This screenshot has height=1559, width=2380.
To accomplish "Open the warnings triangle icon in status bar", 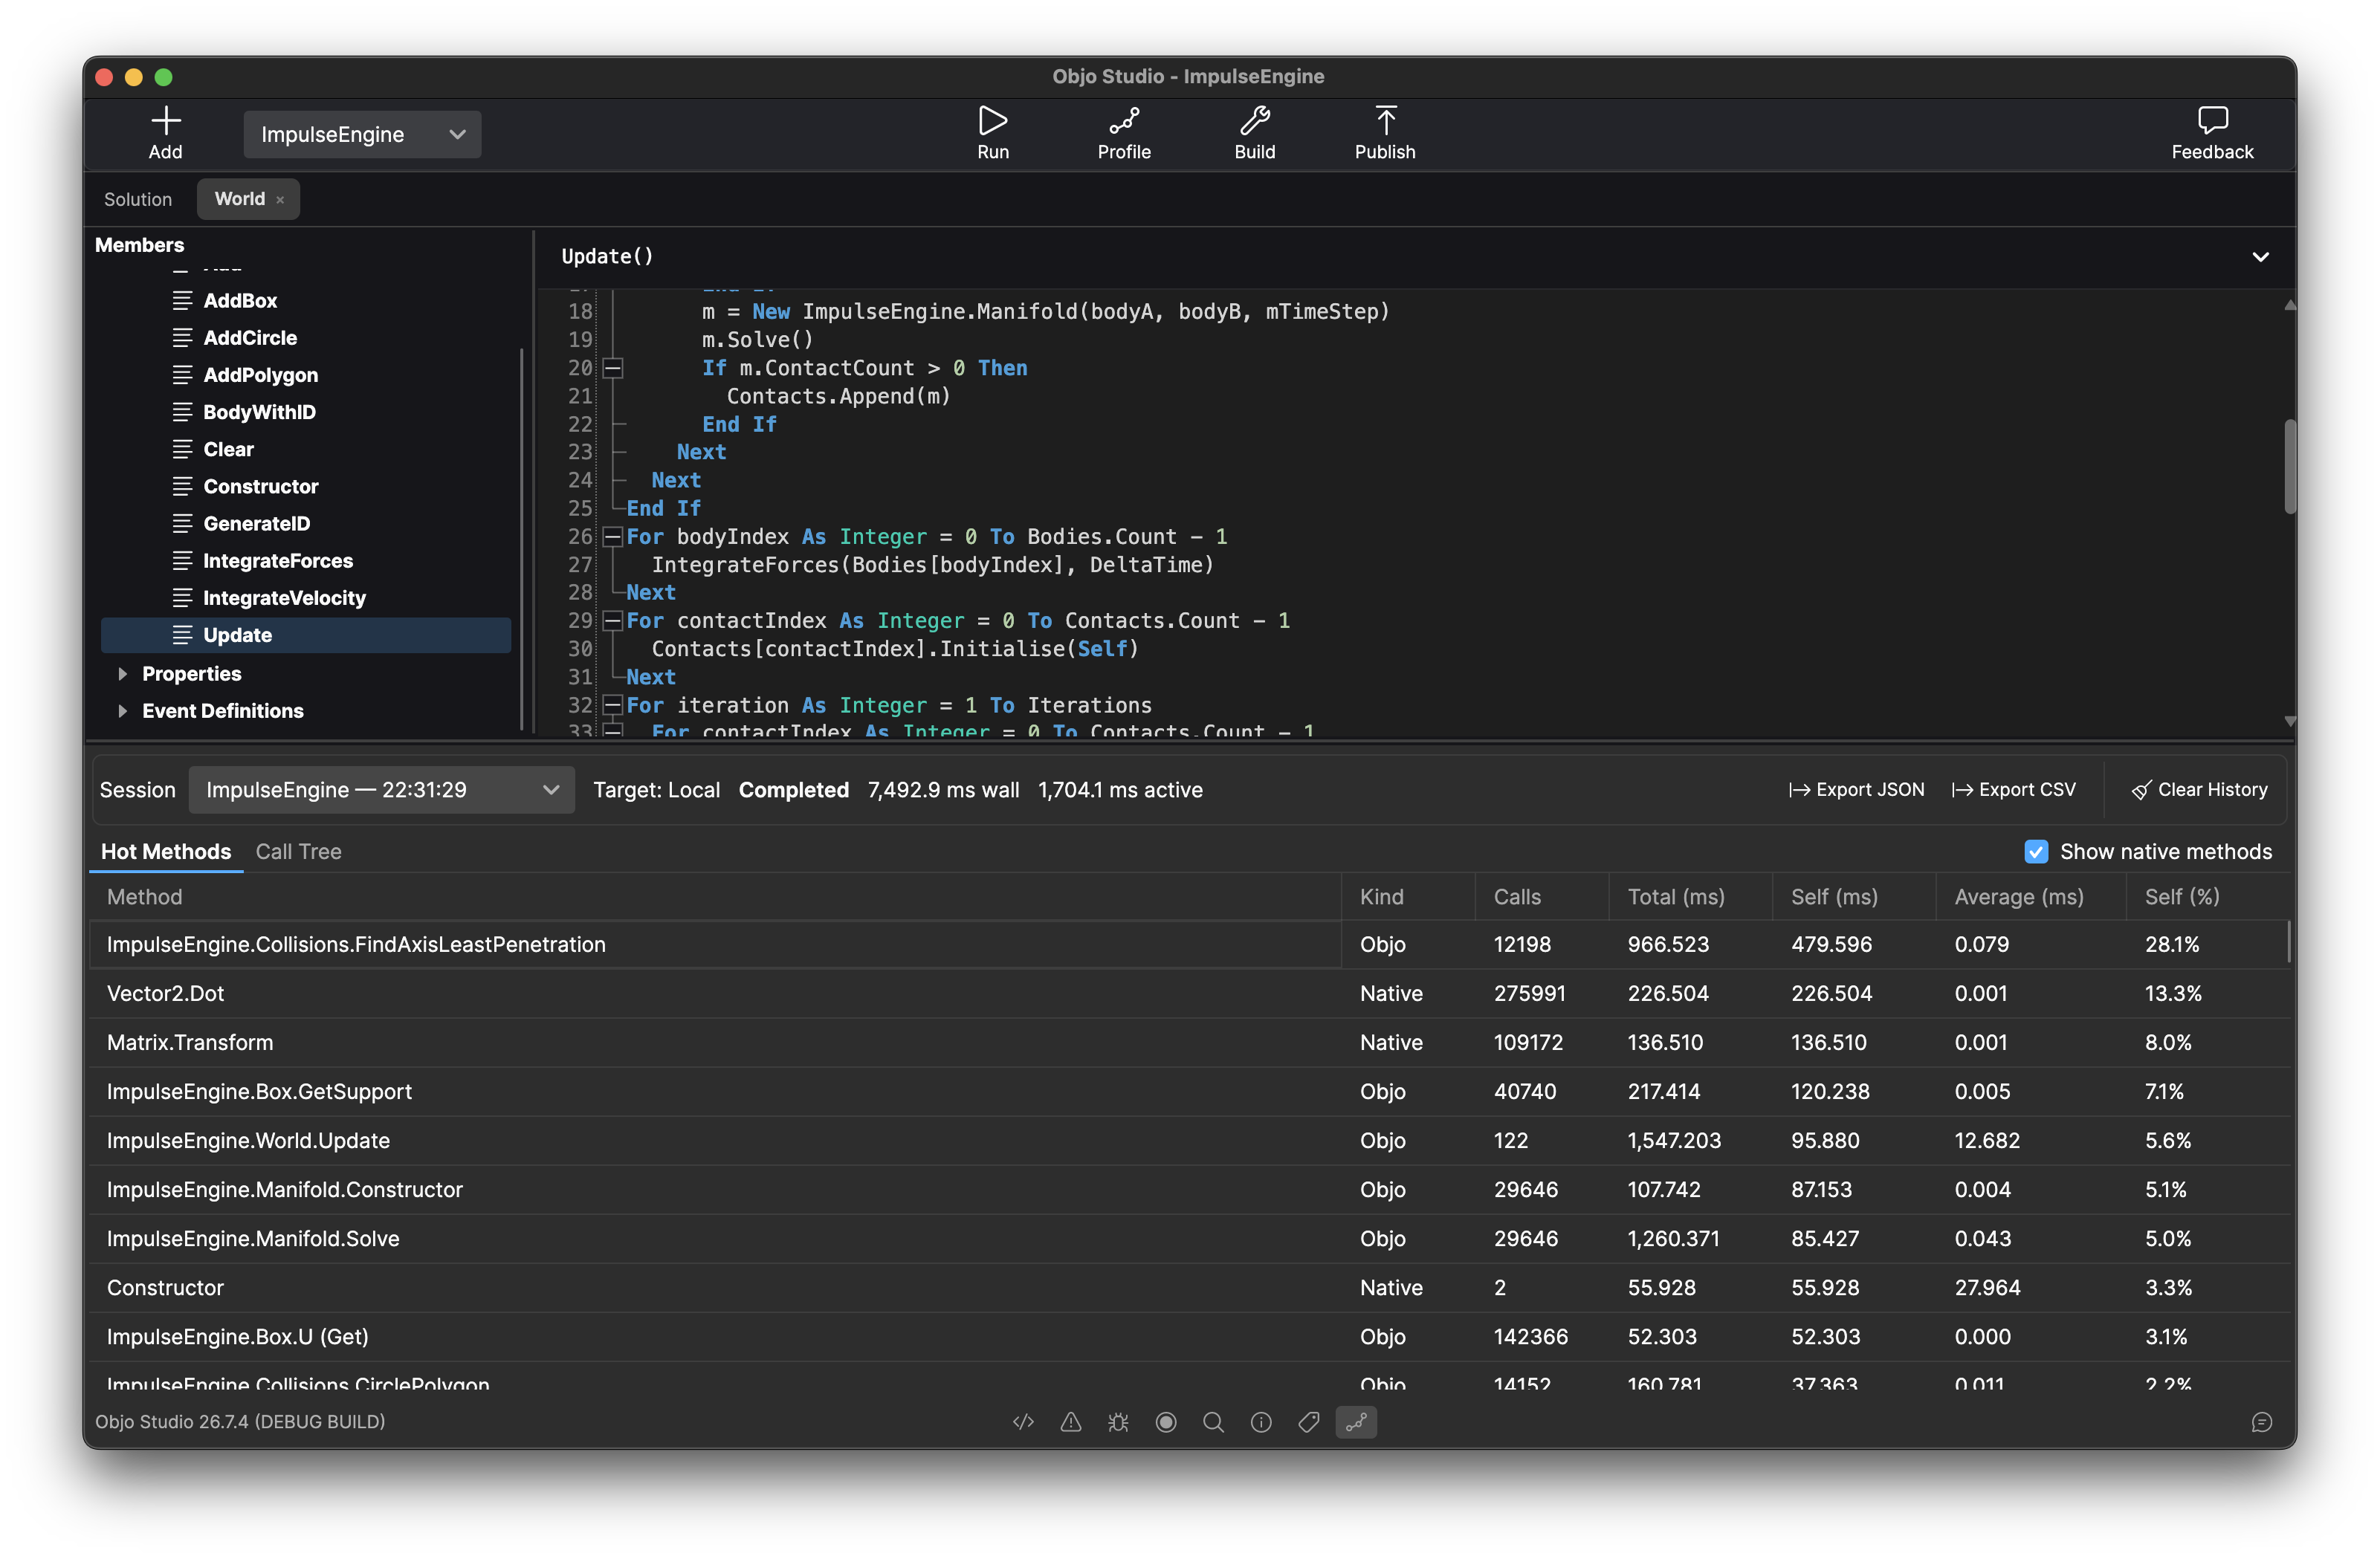I will click(x=1071, y=1422).
